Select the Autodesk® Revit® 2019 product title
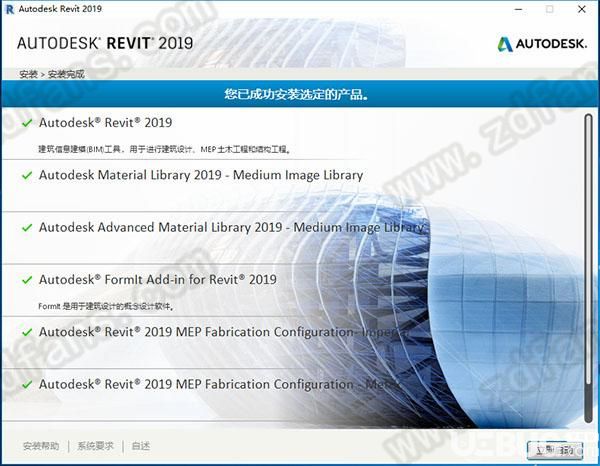This screenshot has width=600, height=466. 106,123
